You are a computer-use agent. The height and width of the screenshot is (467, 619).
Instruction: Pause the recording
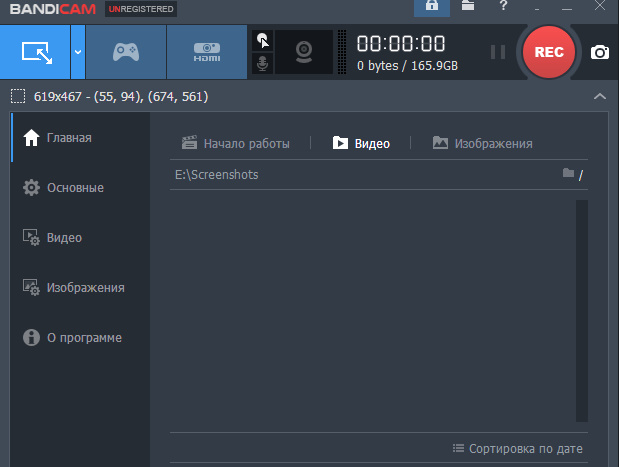pyautogui.click(x=498, y=52)
